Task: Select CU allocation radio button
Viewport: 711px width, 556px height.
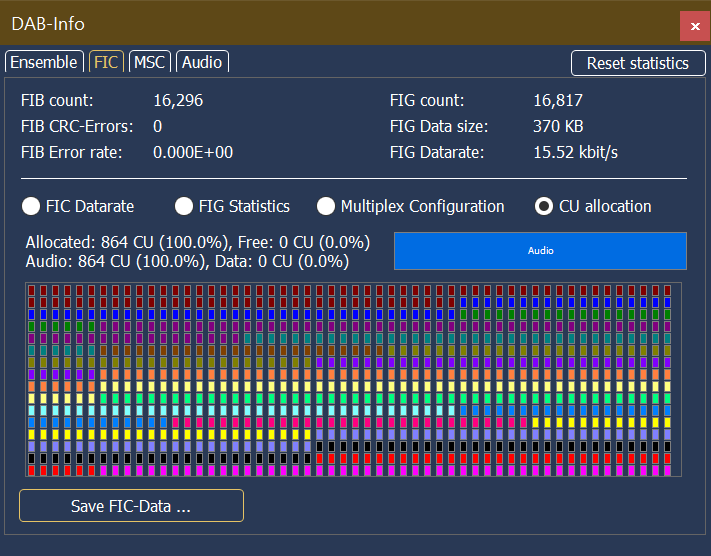Action: 544,206
